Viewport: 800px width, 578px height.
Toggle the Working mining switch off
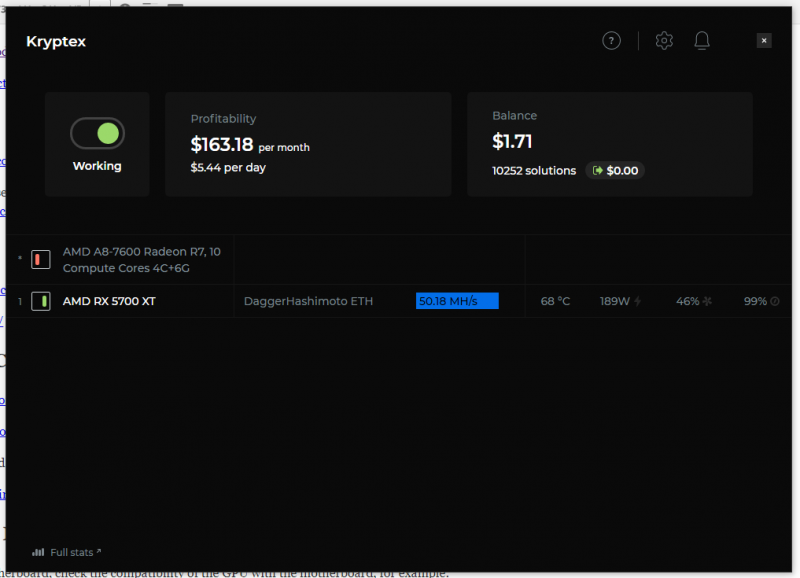pyautogui.click(x=97, y=133)
